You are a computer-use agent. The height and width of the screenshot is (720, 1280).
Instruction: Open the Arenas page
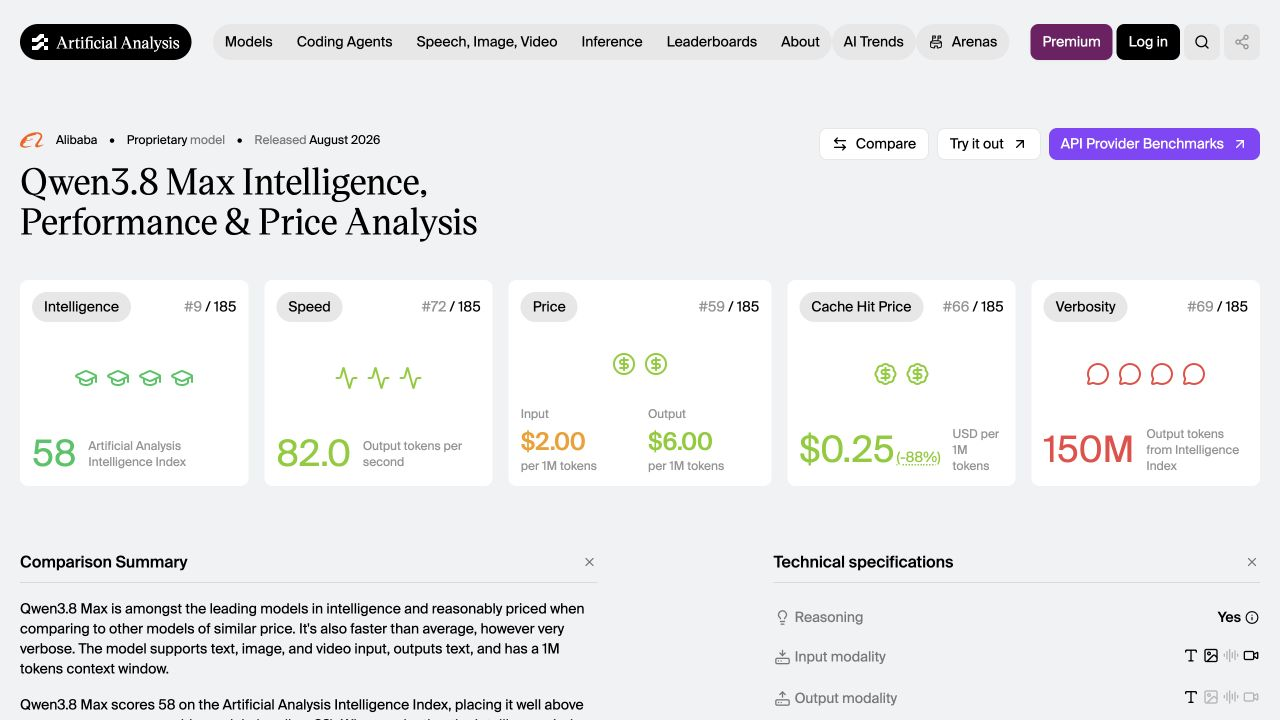963,42
